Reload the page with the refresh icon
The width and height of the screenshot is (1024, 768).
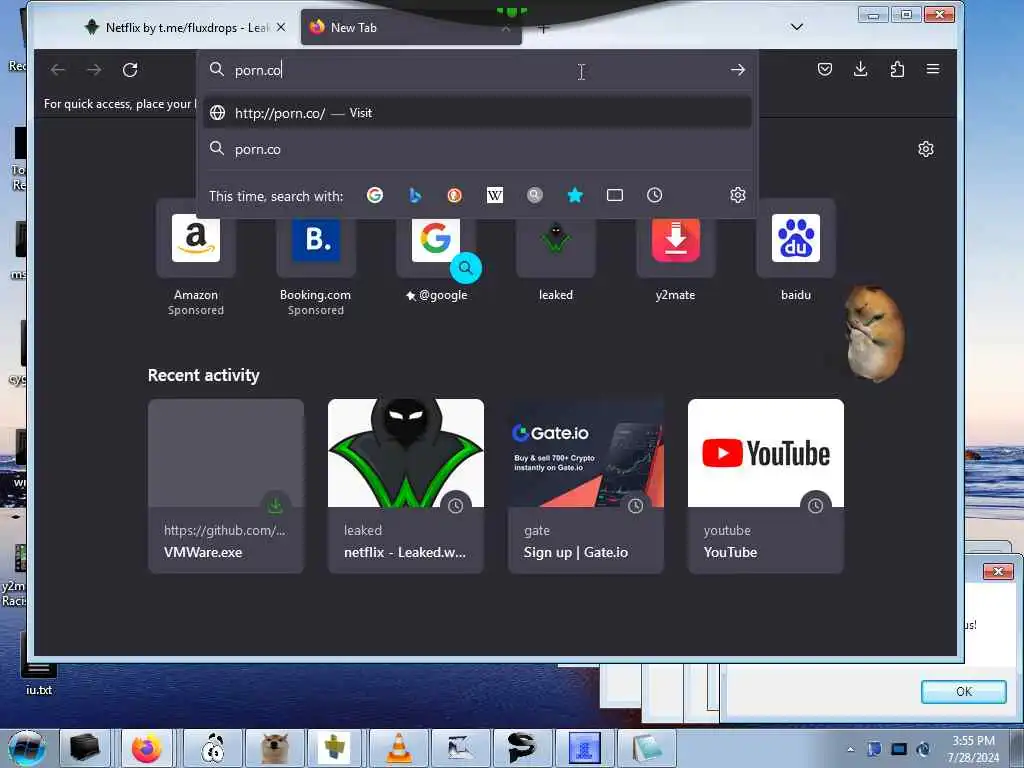130,70
